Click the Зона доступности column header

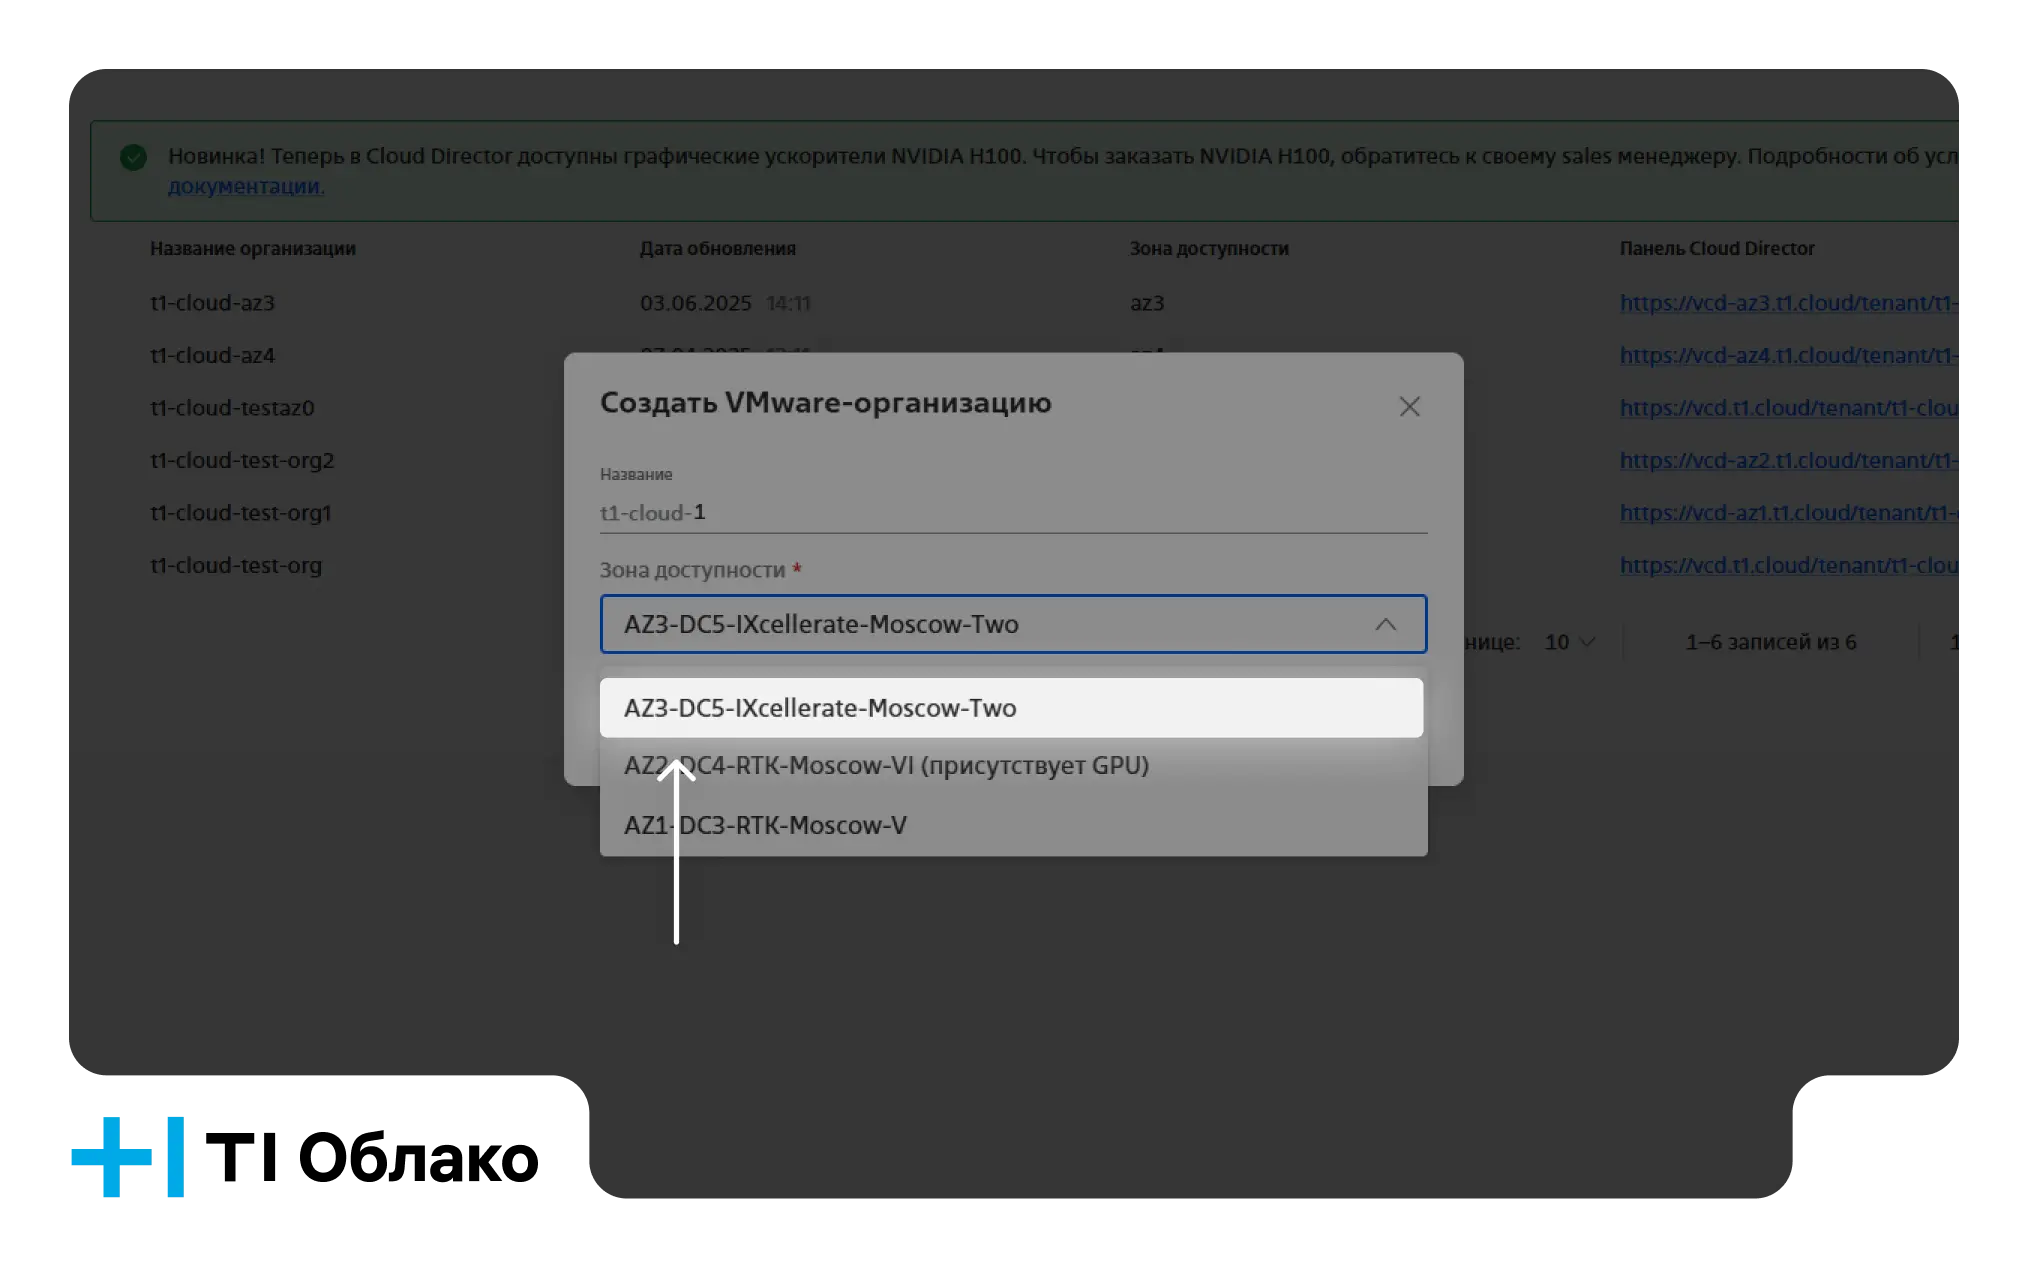[1209, 248]
